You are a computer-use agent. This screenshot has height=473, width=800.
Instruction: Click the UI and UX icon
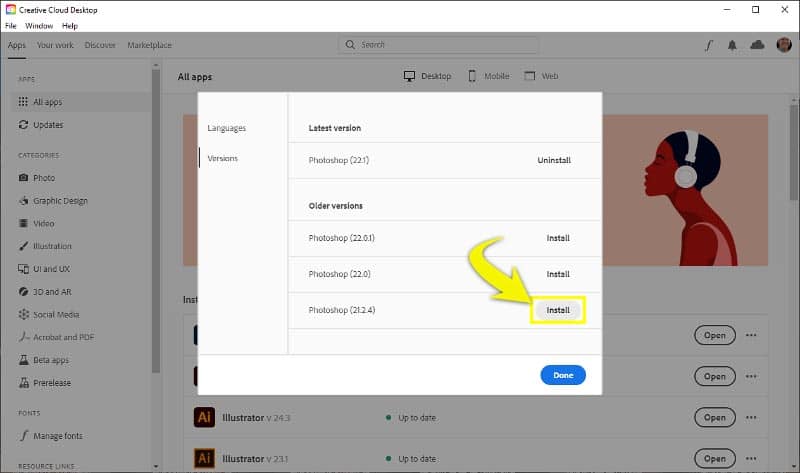click(23, 269)
